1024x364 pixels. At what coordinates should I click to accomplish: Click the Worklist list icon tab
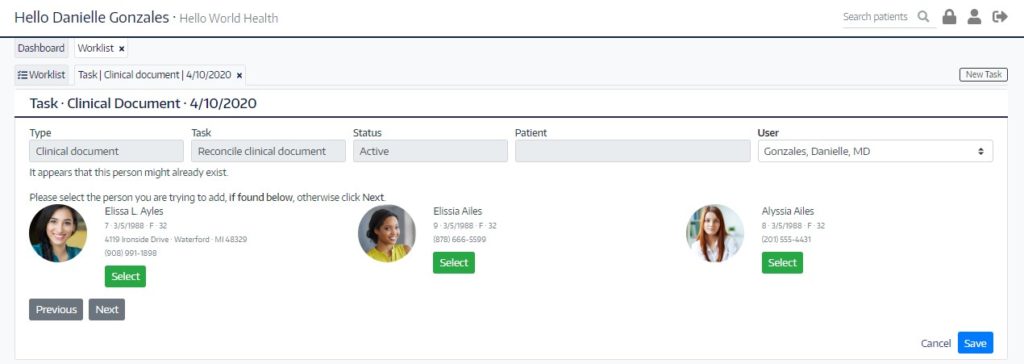tap(41, 74)
